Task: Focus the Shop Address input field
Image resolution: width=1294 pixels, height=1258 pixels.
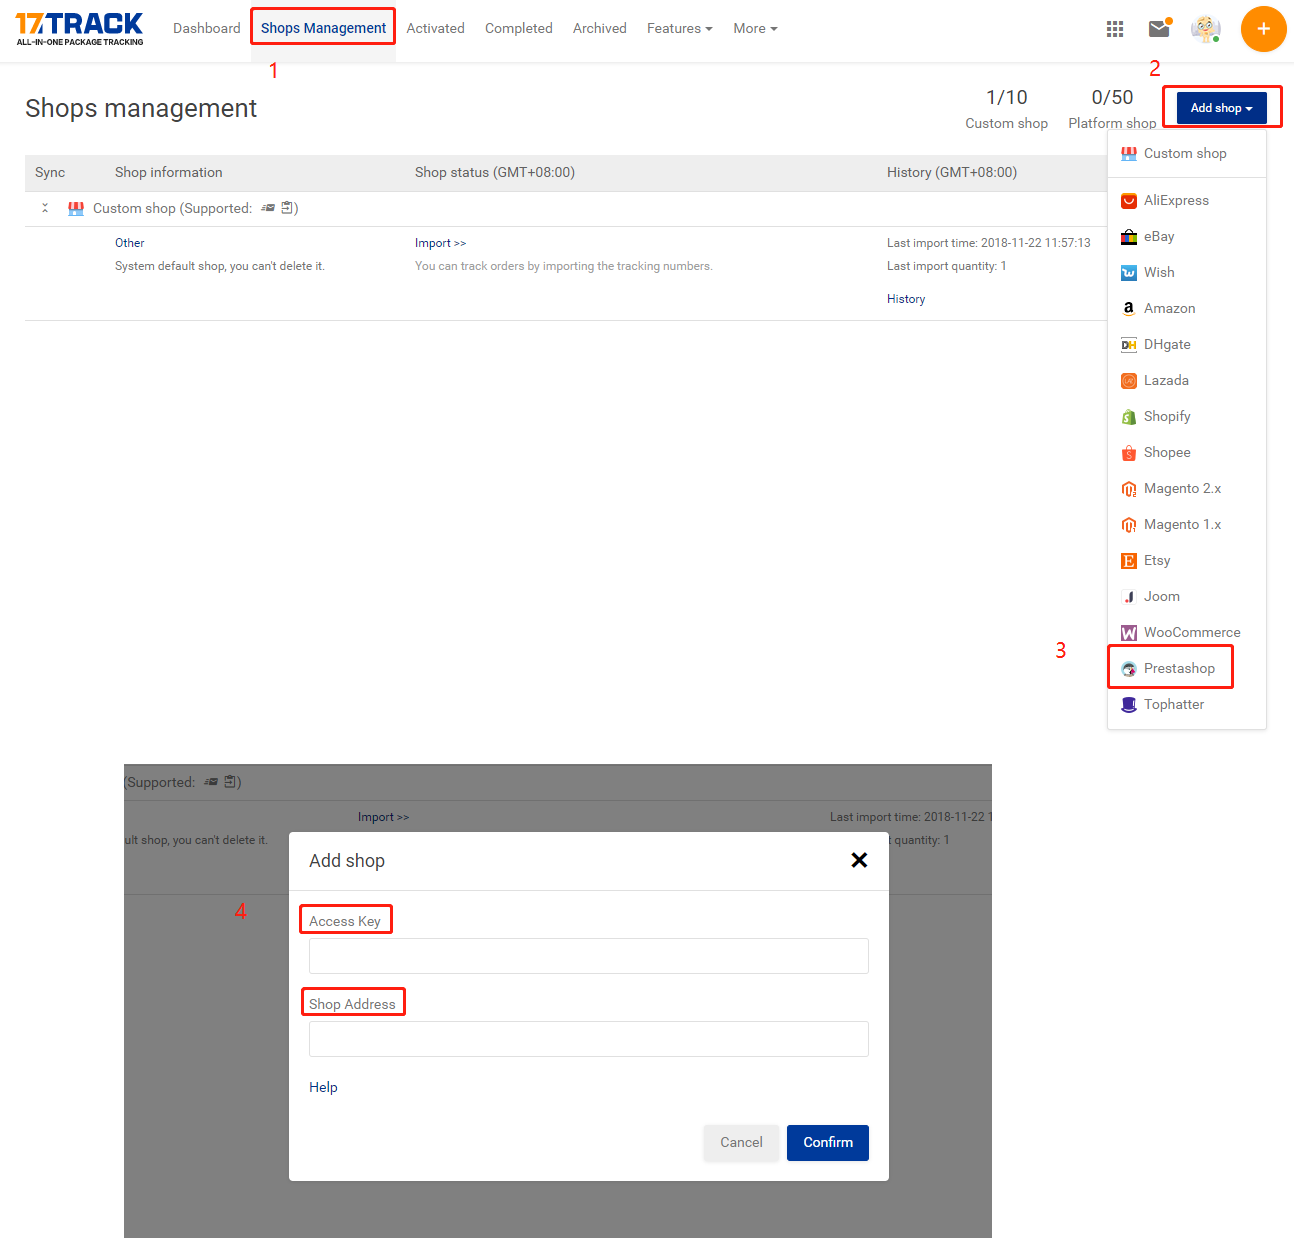Action: click(x=589, y=1039)
